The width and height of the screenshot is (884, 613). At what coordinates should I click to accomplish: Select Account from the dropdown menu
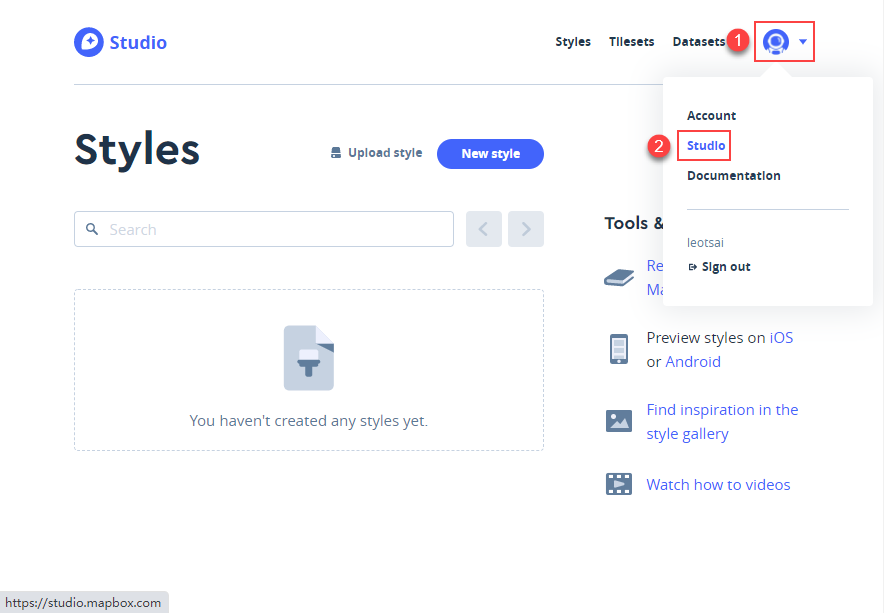point(711,115)
